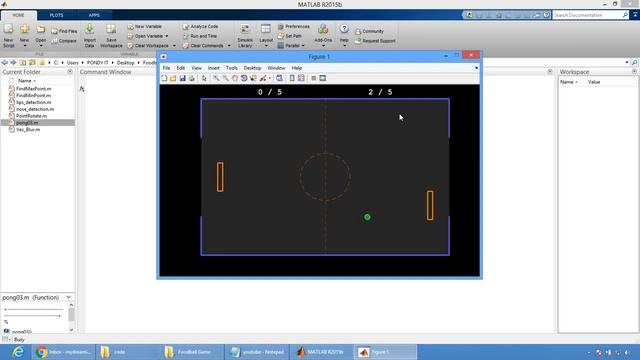Viewport: 640px width, 360px height.
Task: Select the Edit Plot arrow tool
Action: point(204,78)
